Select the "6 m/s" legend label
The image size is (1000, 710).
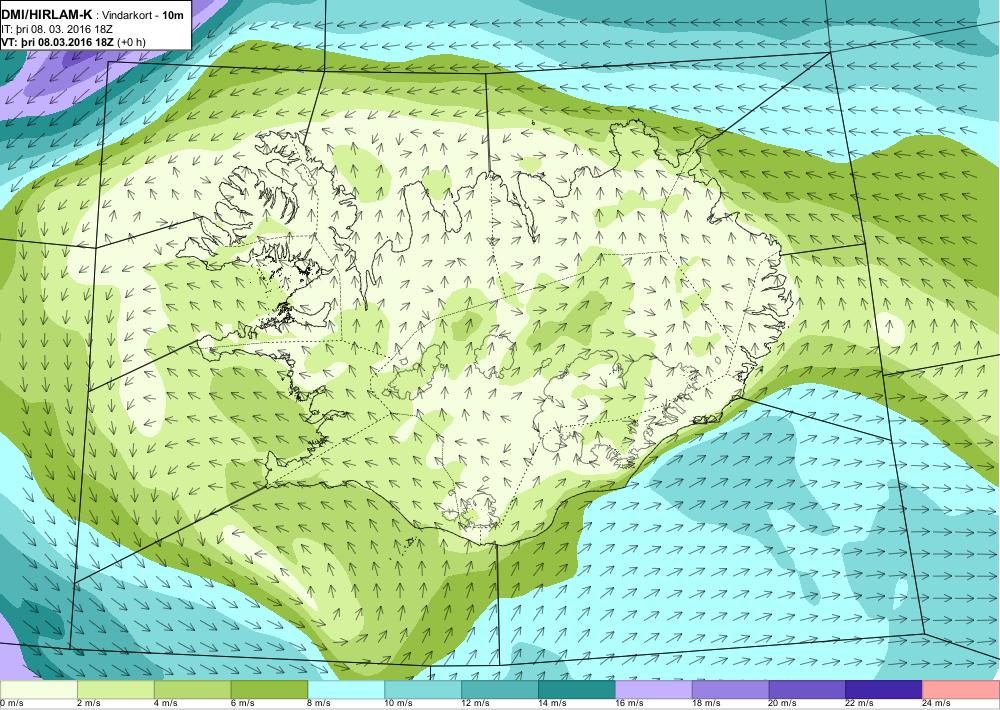click(242, 704)
